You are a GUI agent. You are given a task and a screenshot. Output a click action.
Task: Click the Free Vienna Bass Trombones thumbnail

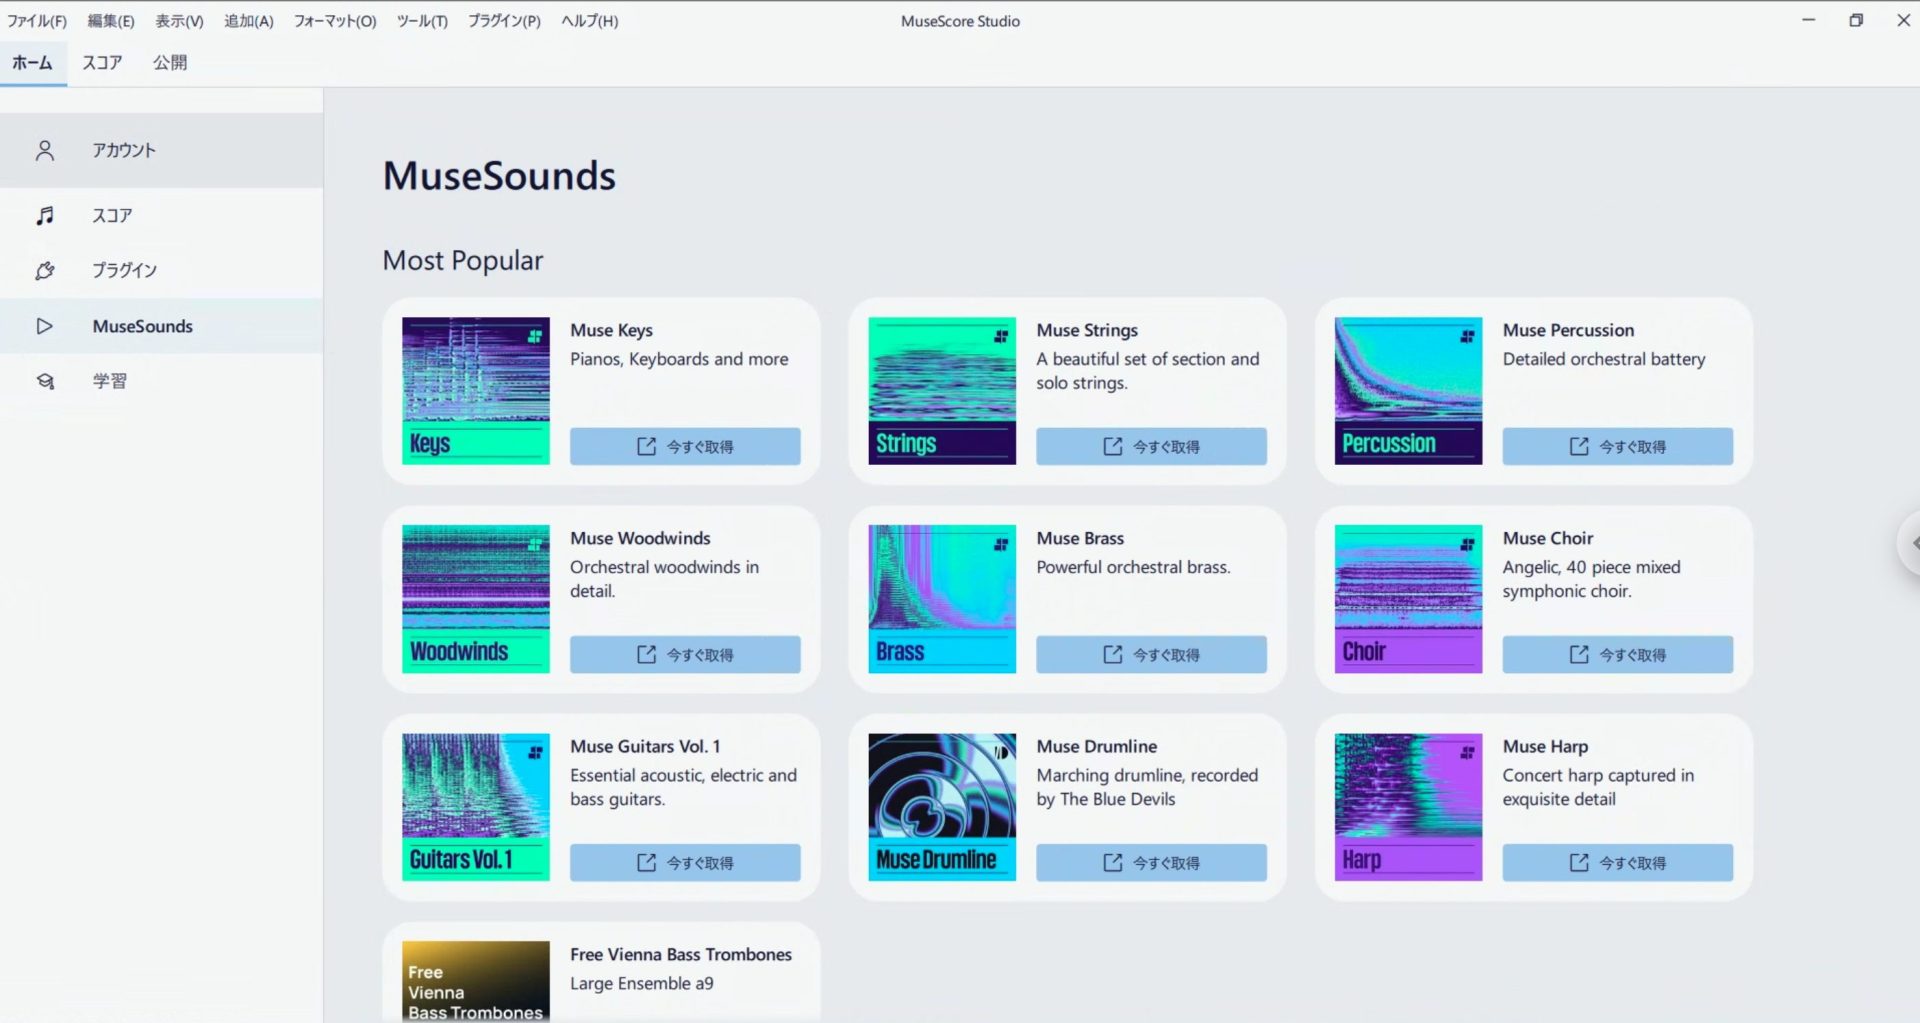point(476,980)
